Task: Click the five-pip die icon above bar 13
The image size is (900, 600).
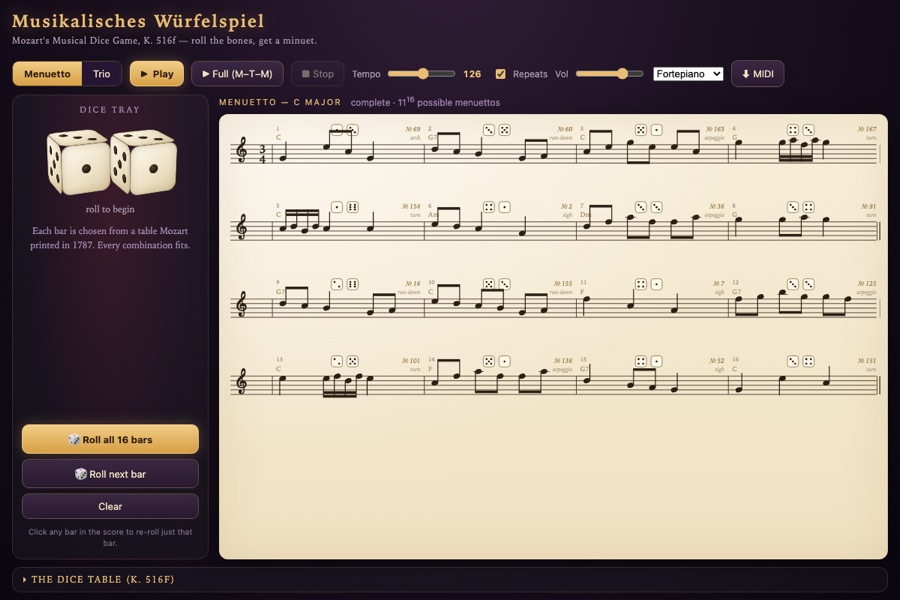Action: coord(352,361)
